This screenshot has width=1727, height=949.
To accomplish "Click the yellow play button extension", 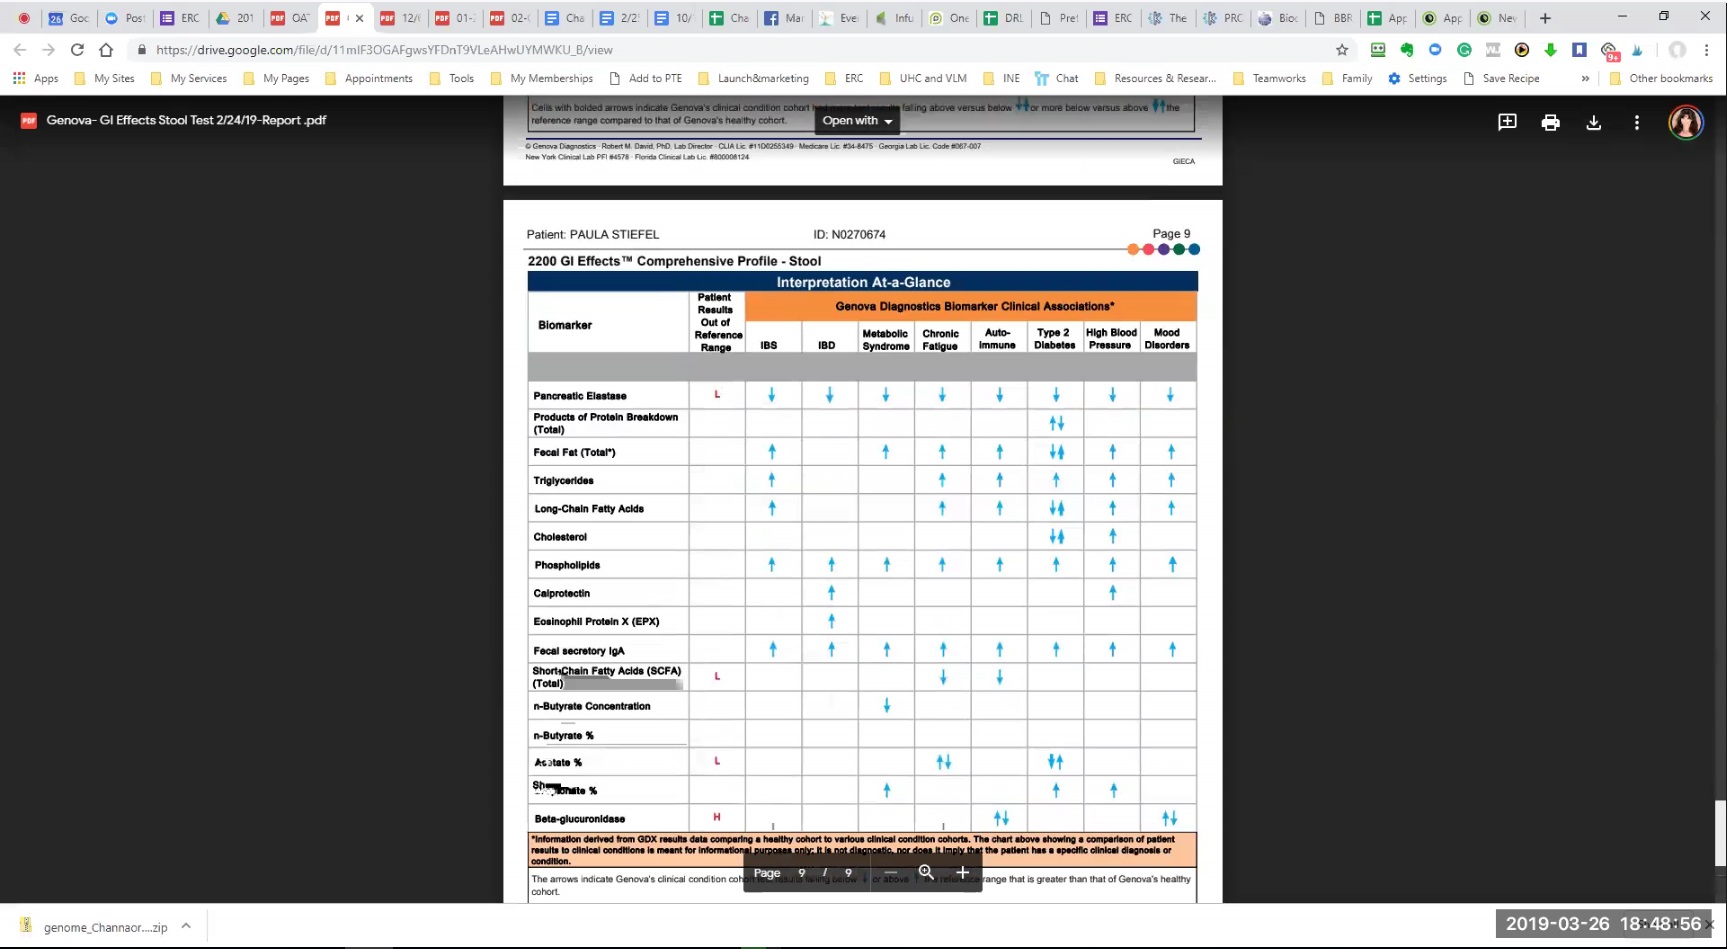I will pos(1522,49).
